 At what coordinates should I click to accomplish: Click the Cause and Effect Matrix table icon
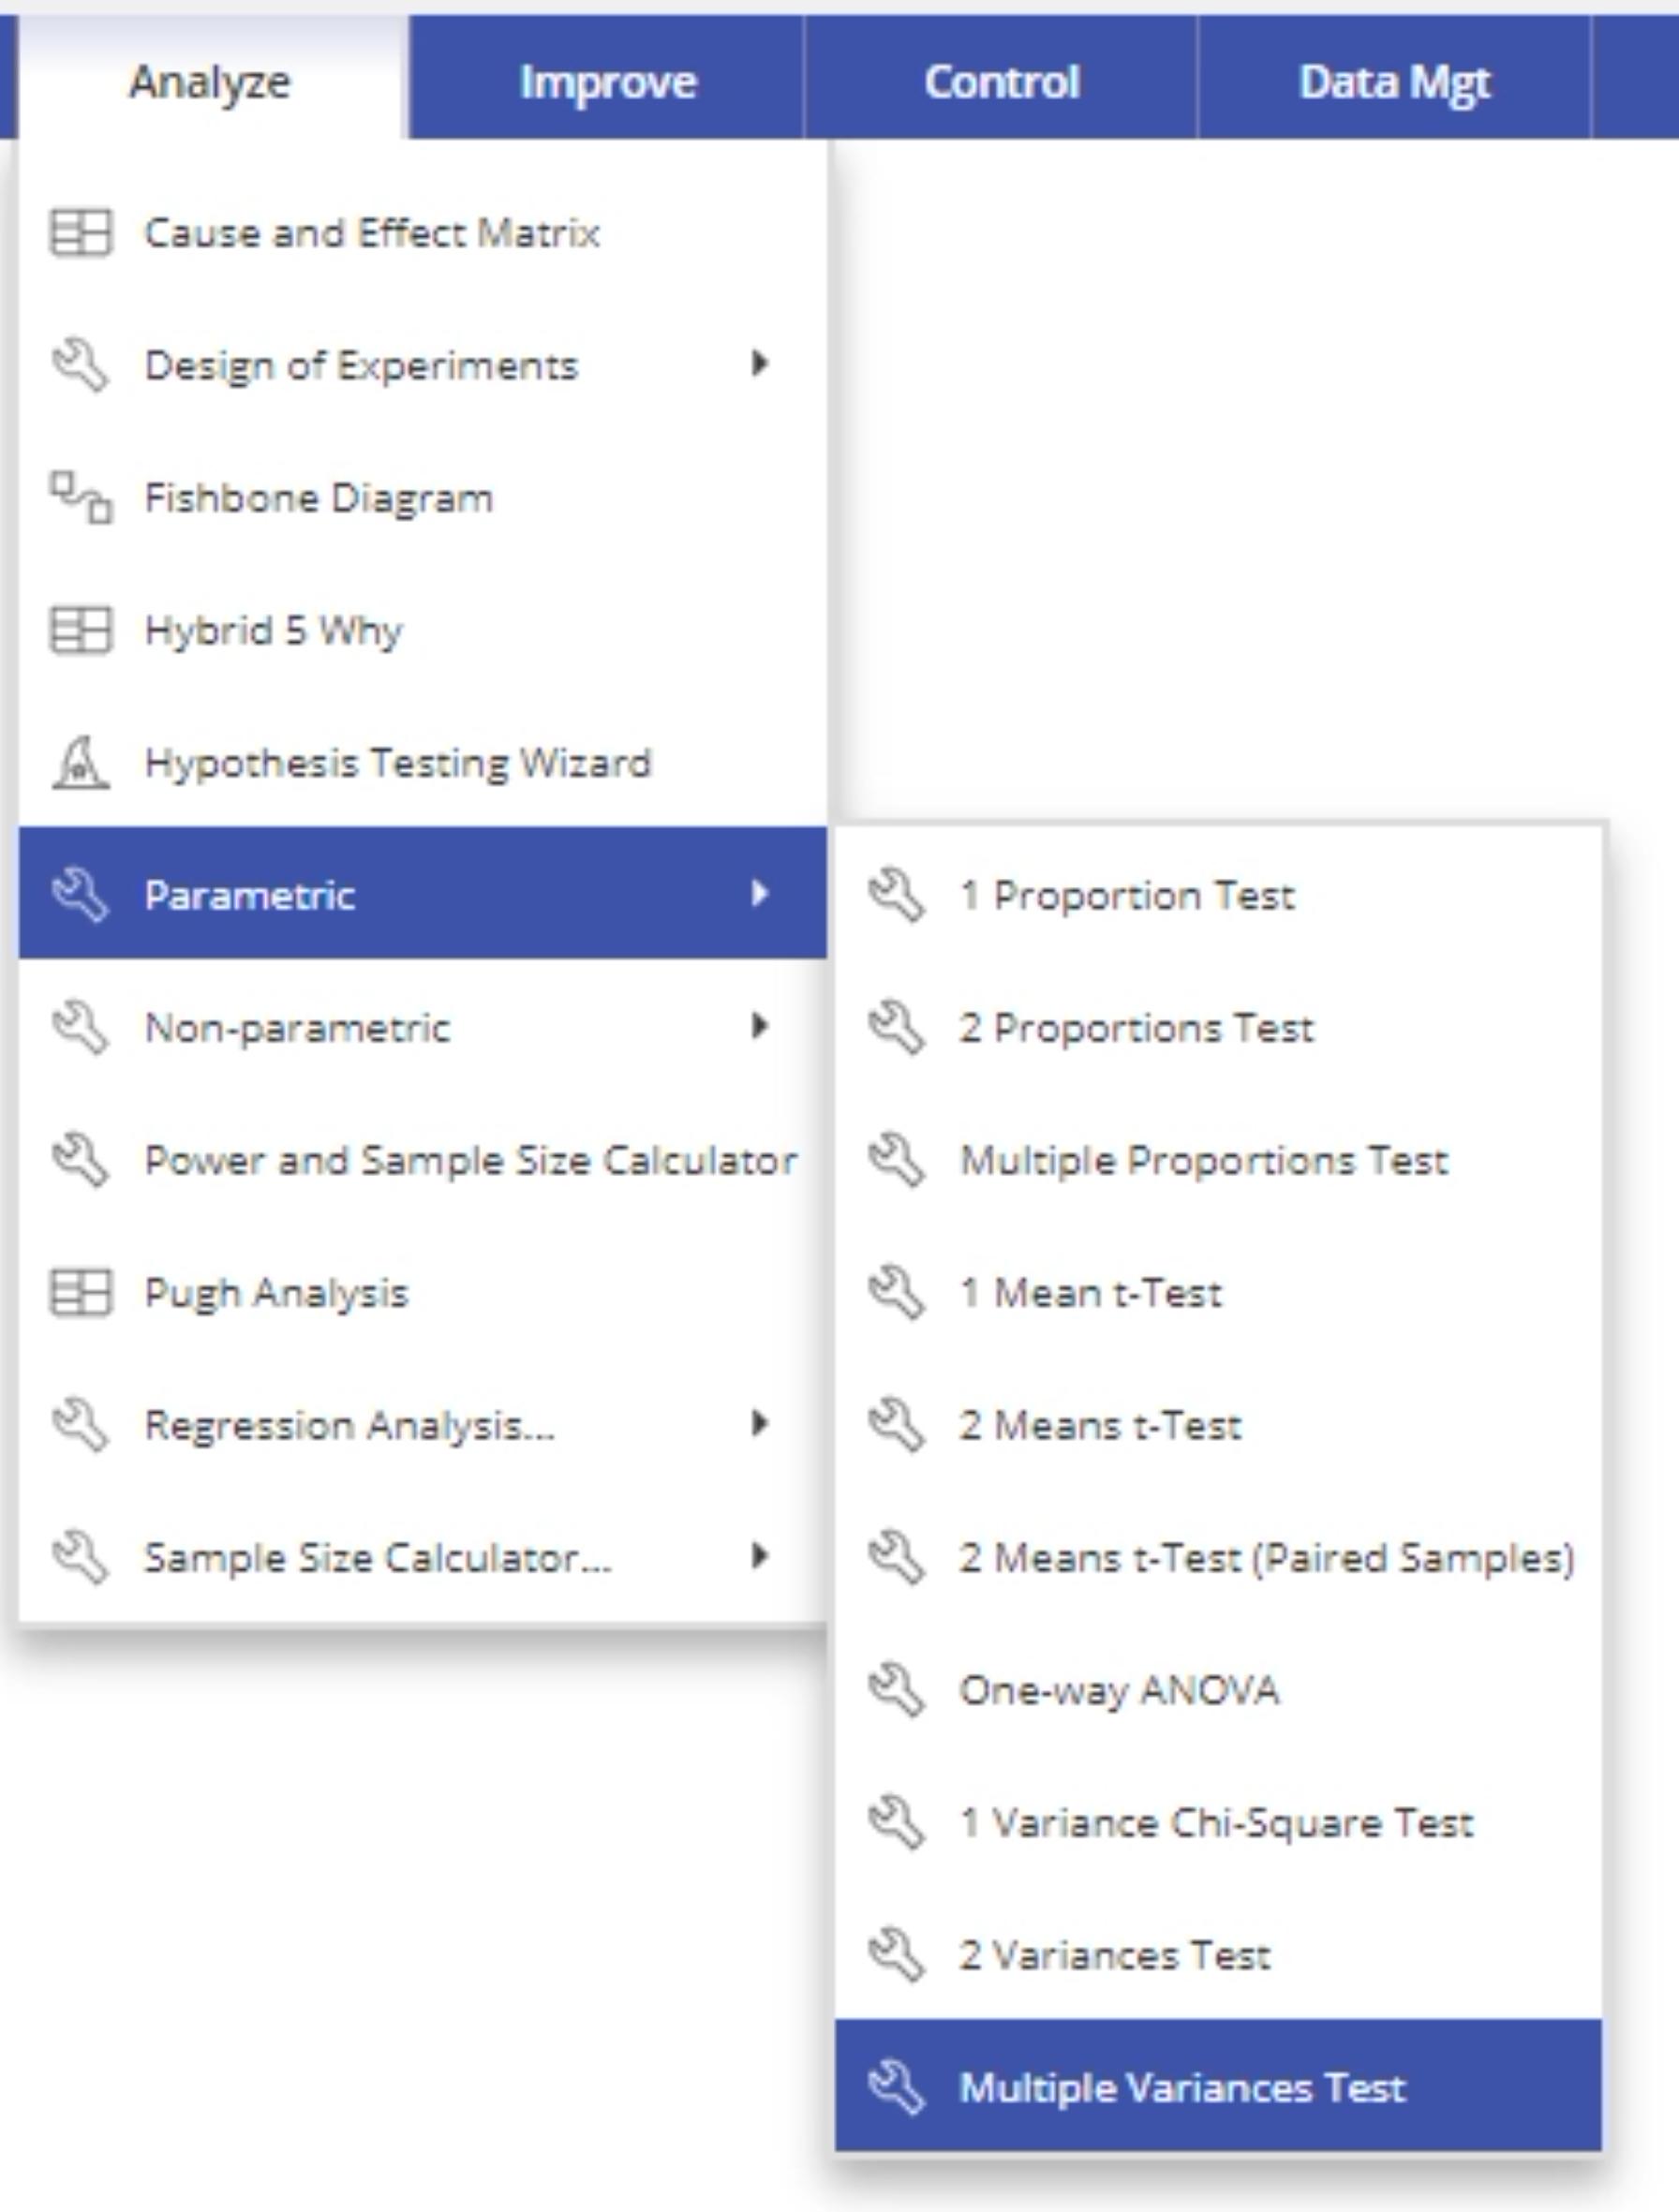tap(80, 233)
